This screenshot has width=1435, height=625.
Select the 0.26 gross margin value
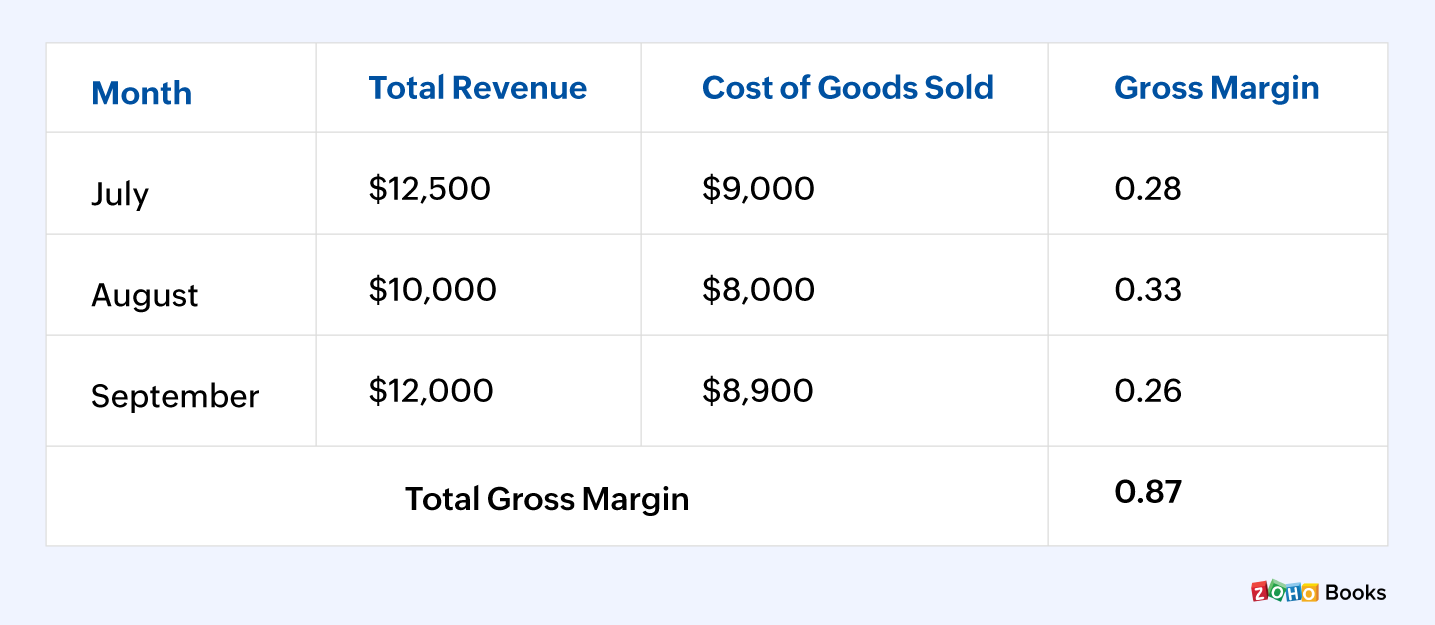pos(1147,391)
